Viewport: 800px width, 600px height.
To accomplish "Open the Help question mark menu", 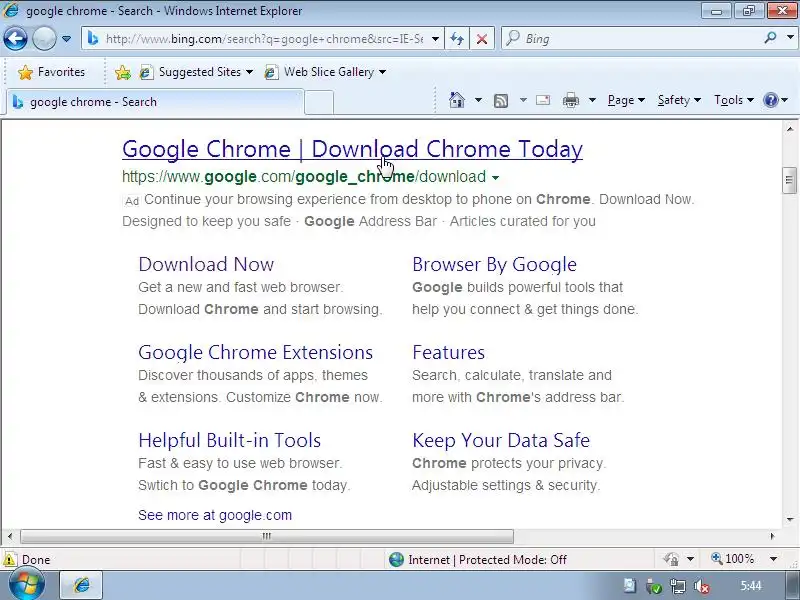I will click(774, 100).
